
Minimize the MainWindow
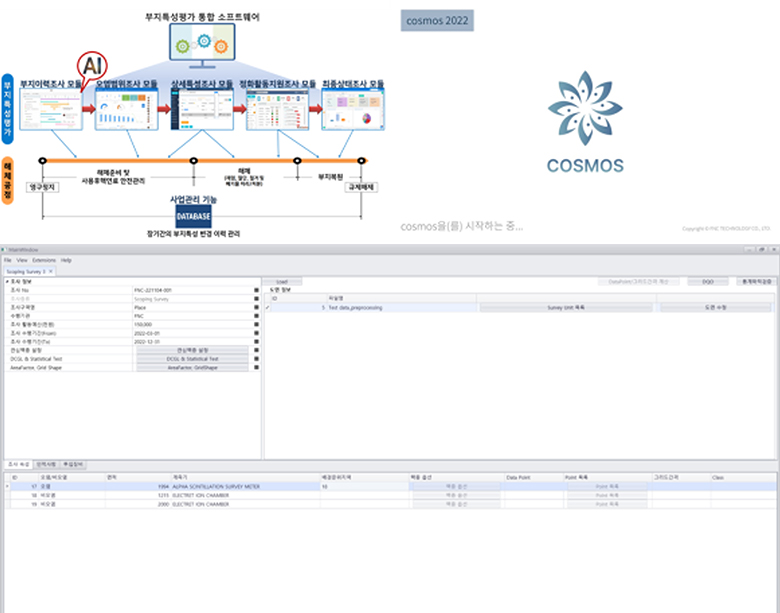(x=750, y=249)
